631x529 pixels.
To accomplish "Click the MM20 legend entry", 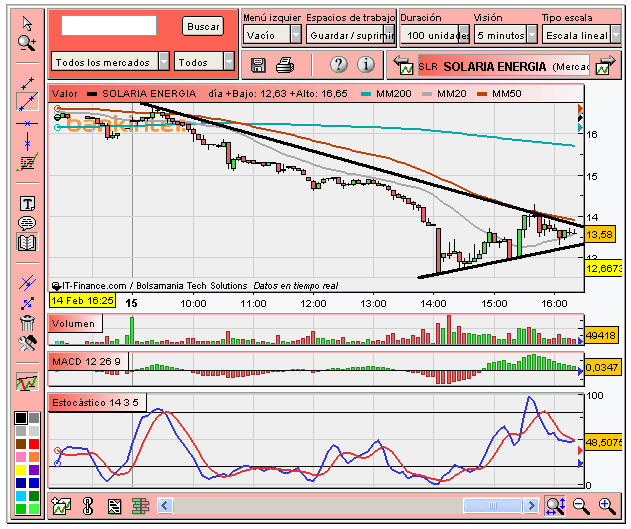I will pyautogui.click(x=444, y=94).
